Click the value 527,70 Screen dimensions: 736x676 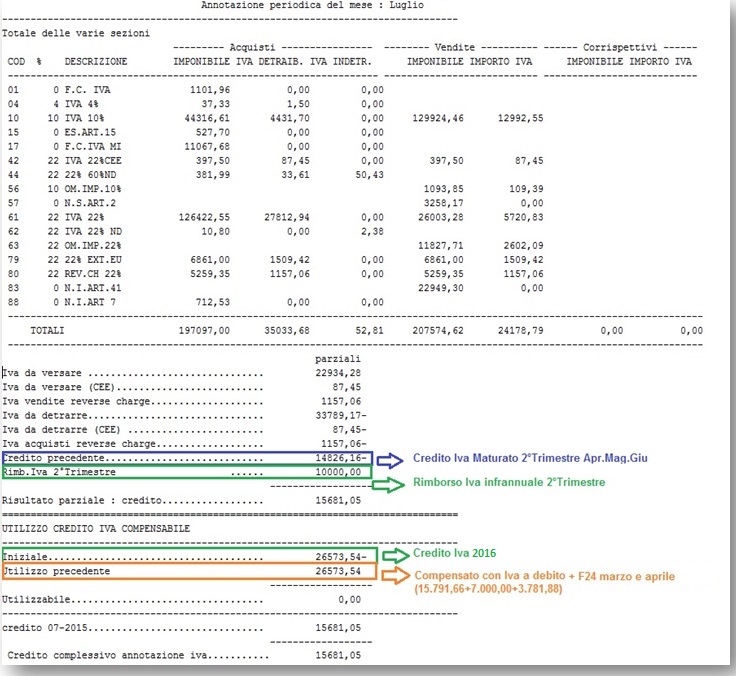pos(213,132)
